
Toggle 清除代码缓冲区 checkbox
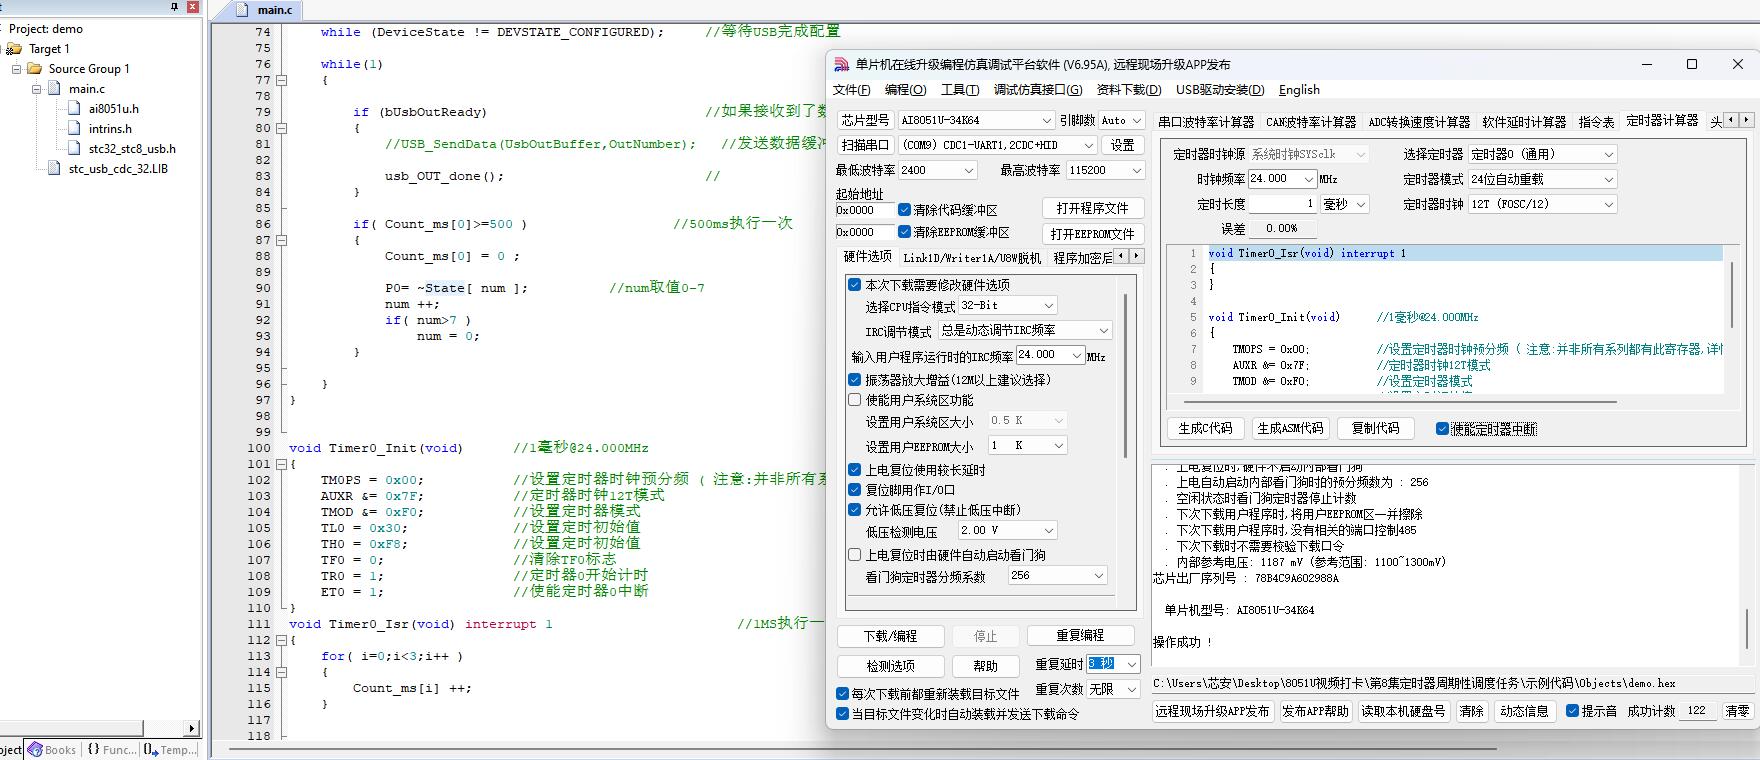pos(904,210)
